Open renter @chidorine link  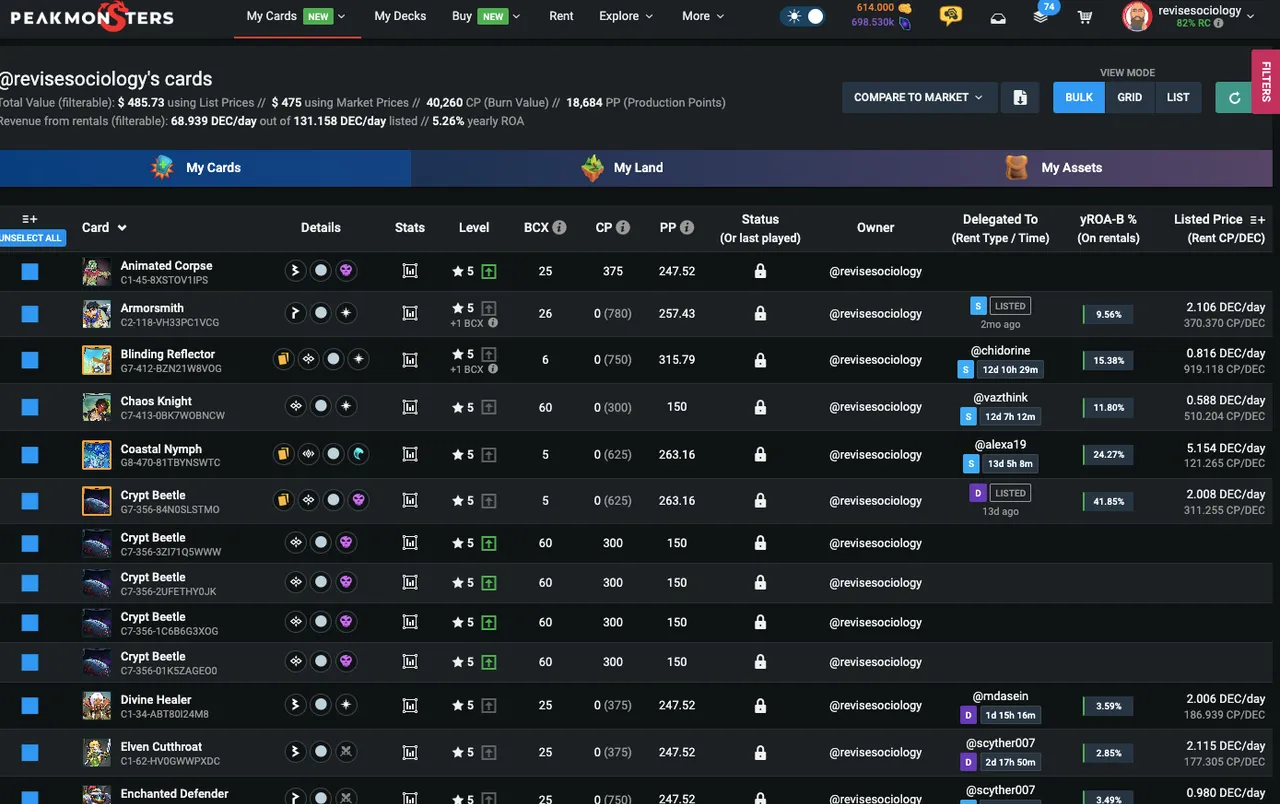pos(1000,351)
